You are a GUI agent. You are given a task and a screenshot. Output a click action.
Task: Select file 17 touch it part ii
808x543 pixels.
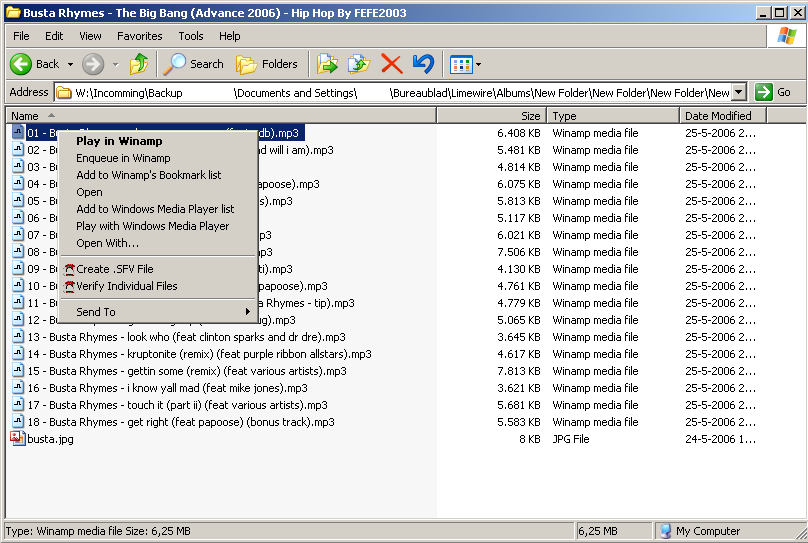[178, 405]
